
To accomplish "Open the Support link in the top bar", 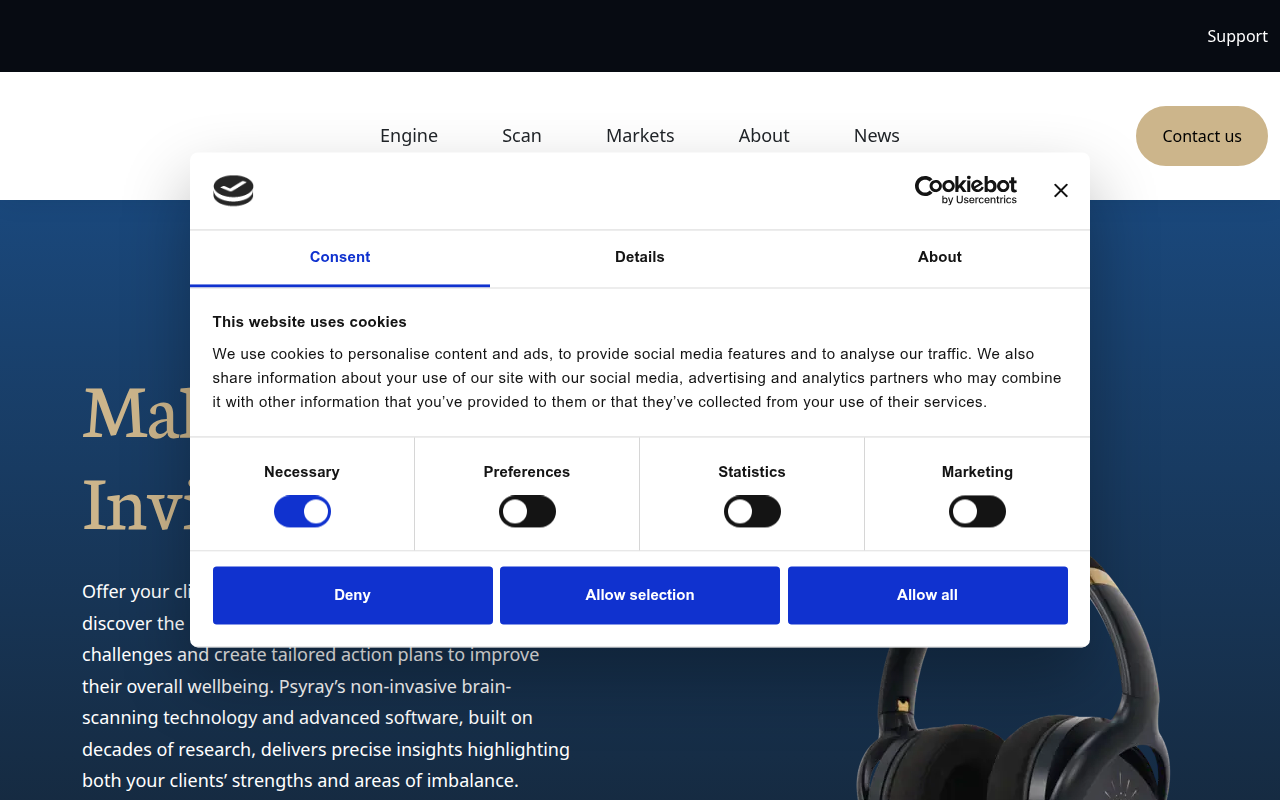I will click(x=1237, y=36).
